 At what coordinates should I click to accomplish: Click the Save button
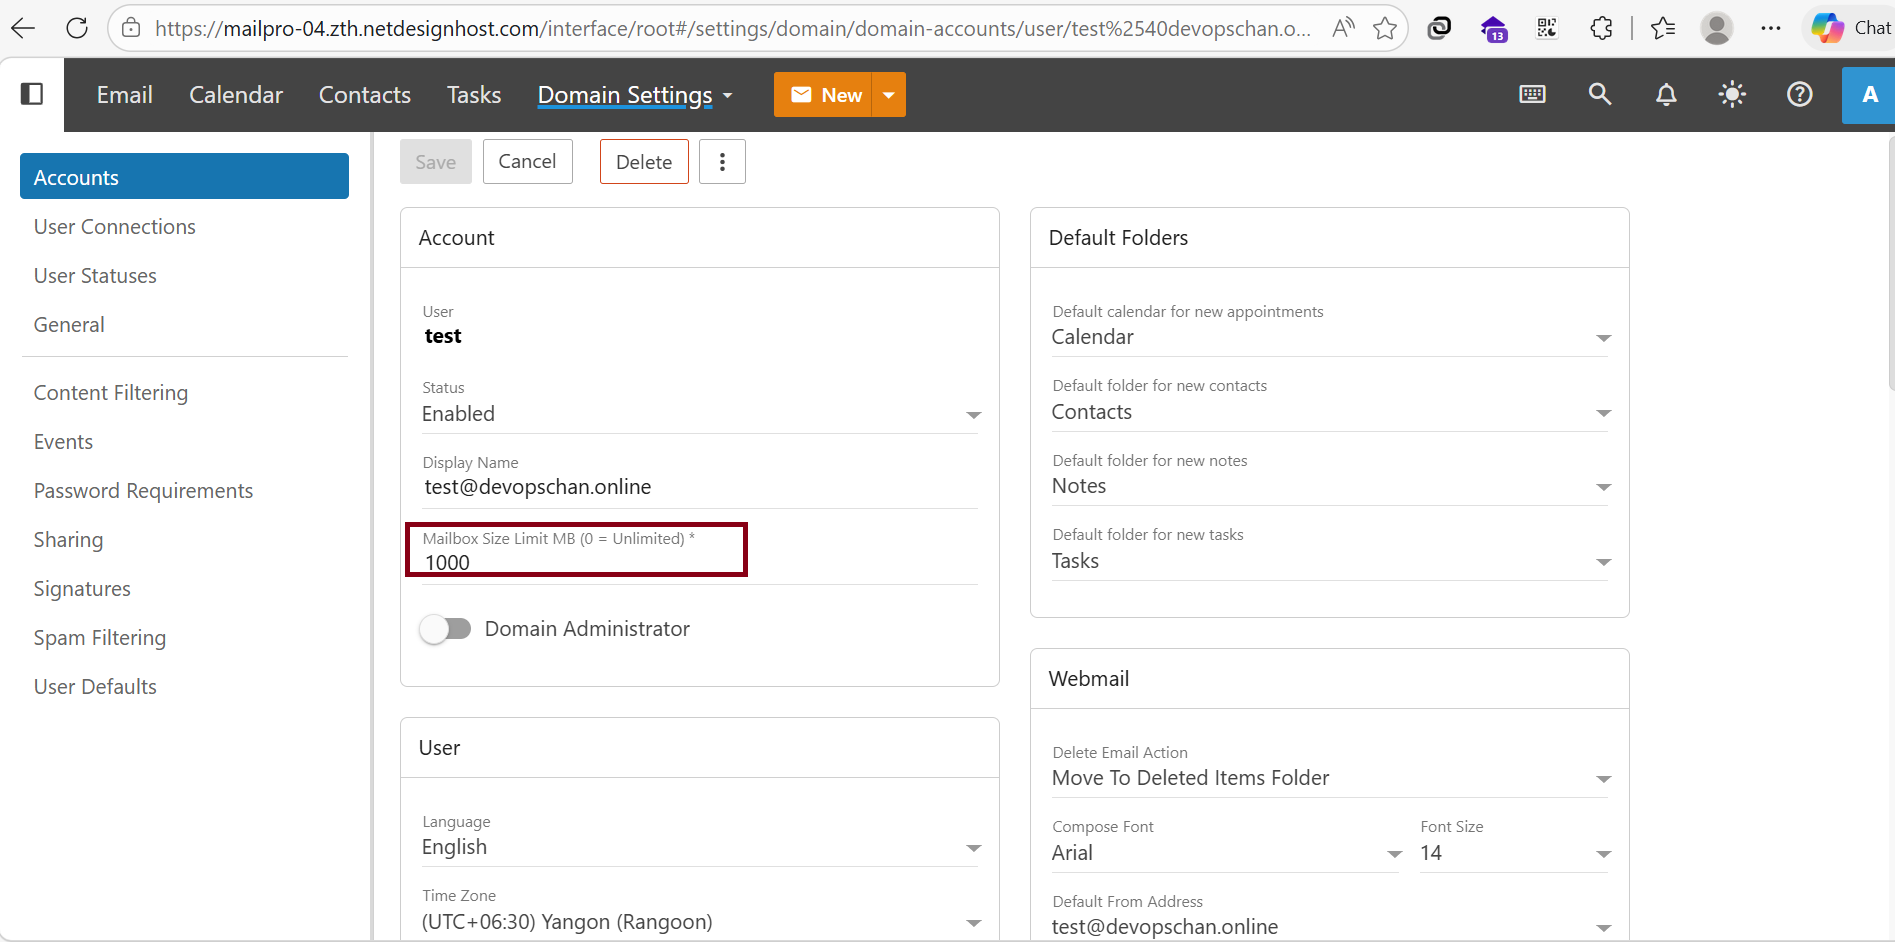tap(436, 162)
